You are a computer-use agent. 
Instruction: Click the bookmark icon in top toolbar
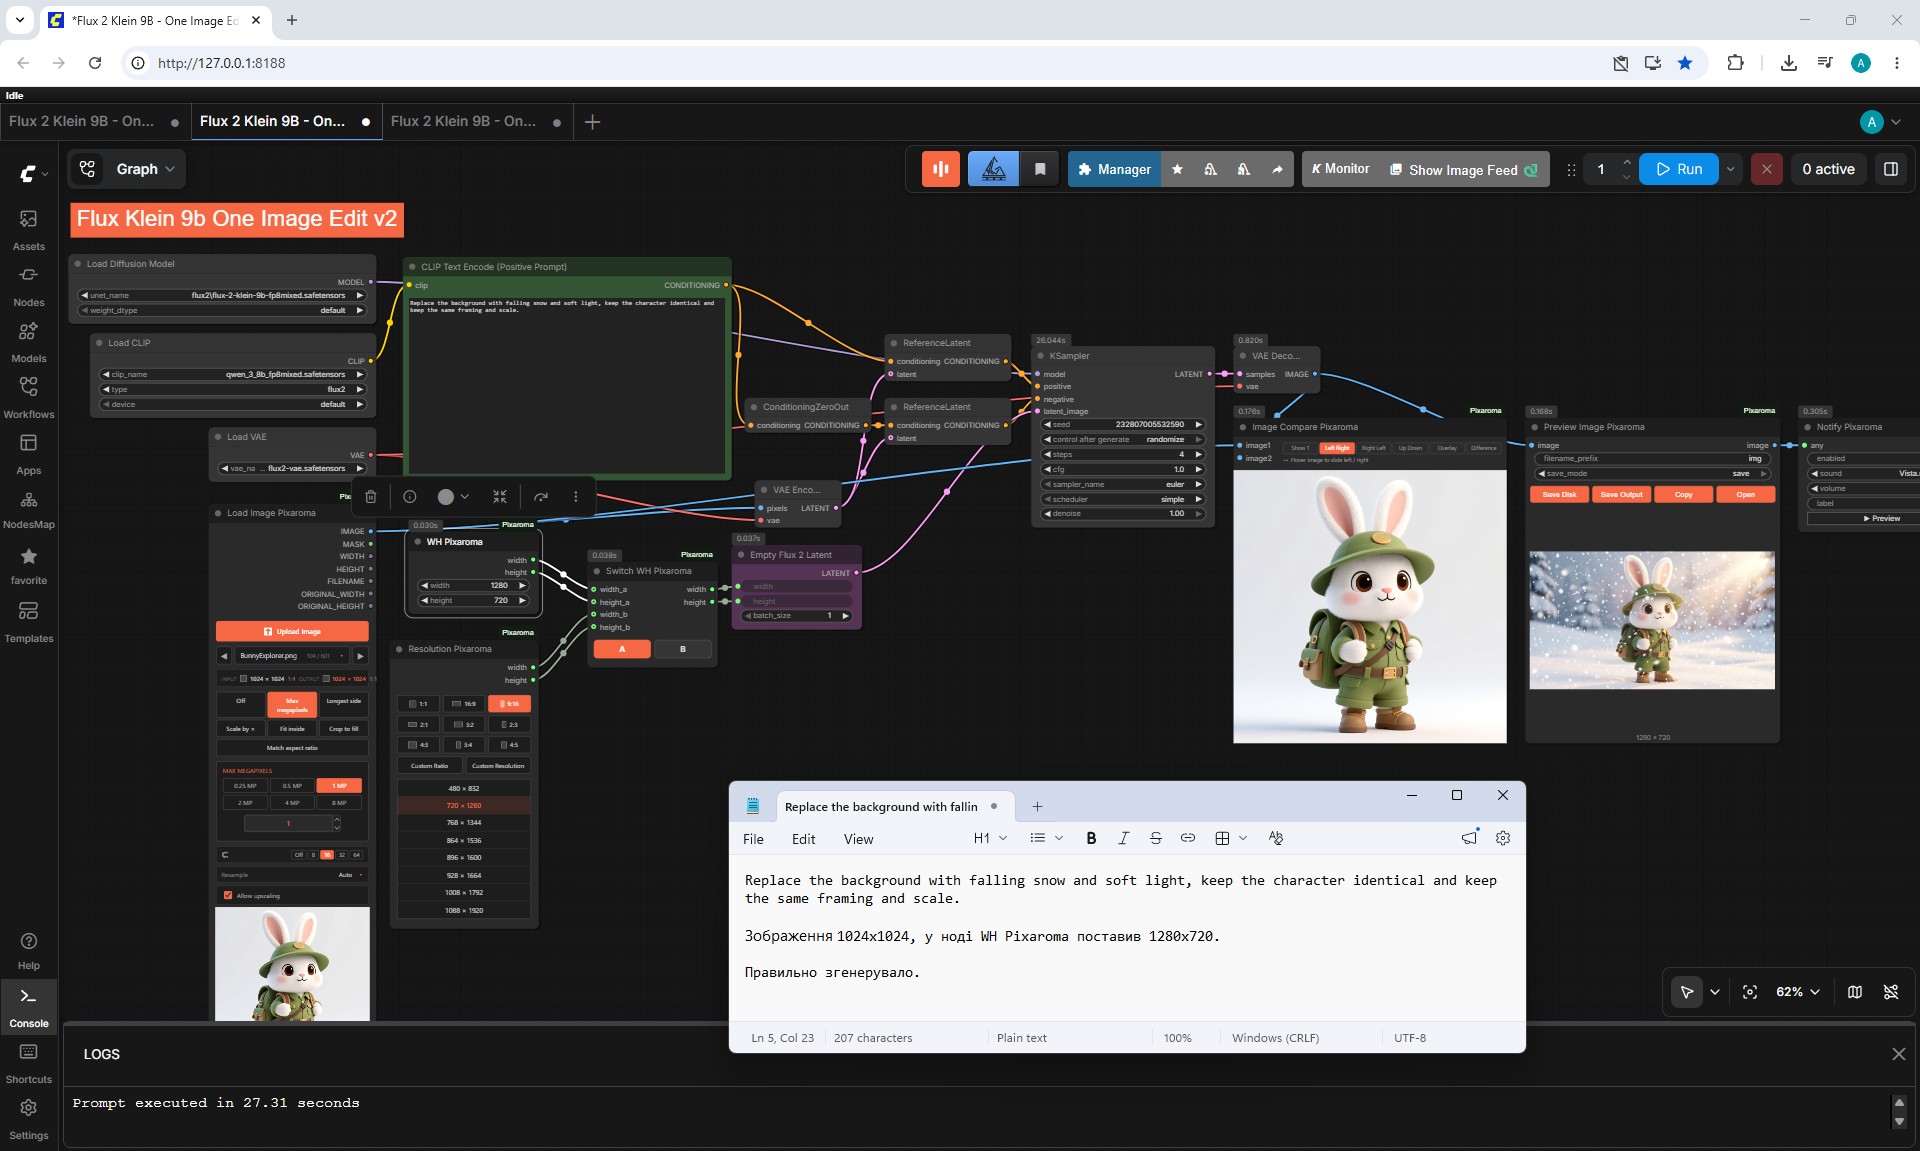pyautogui.click(x=1040, y=169)
